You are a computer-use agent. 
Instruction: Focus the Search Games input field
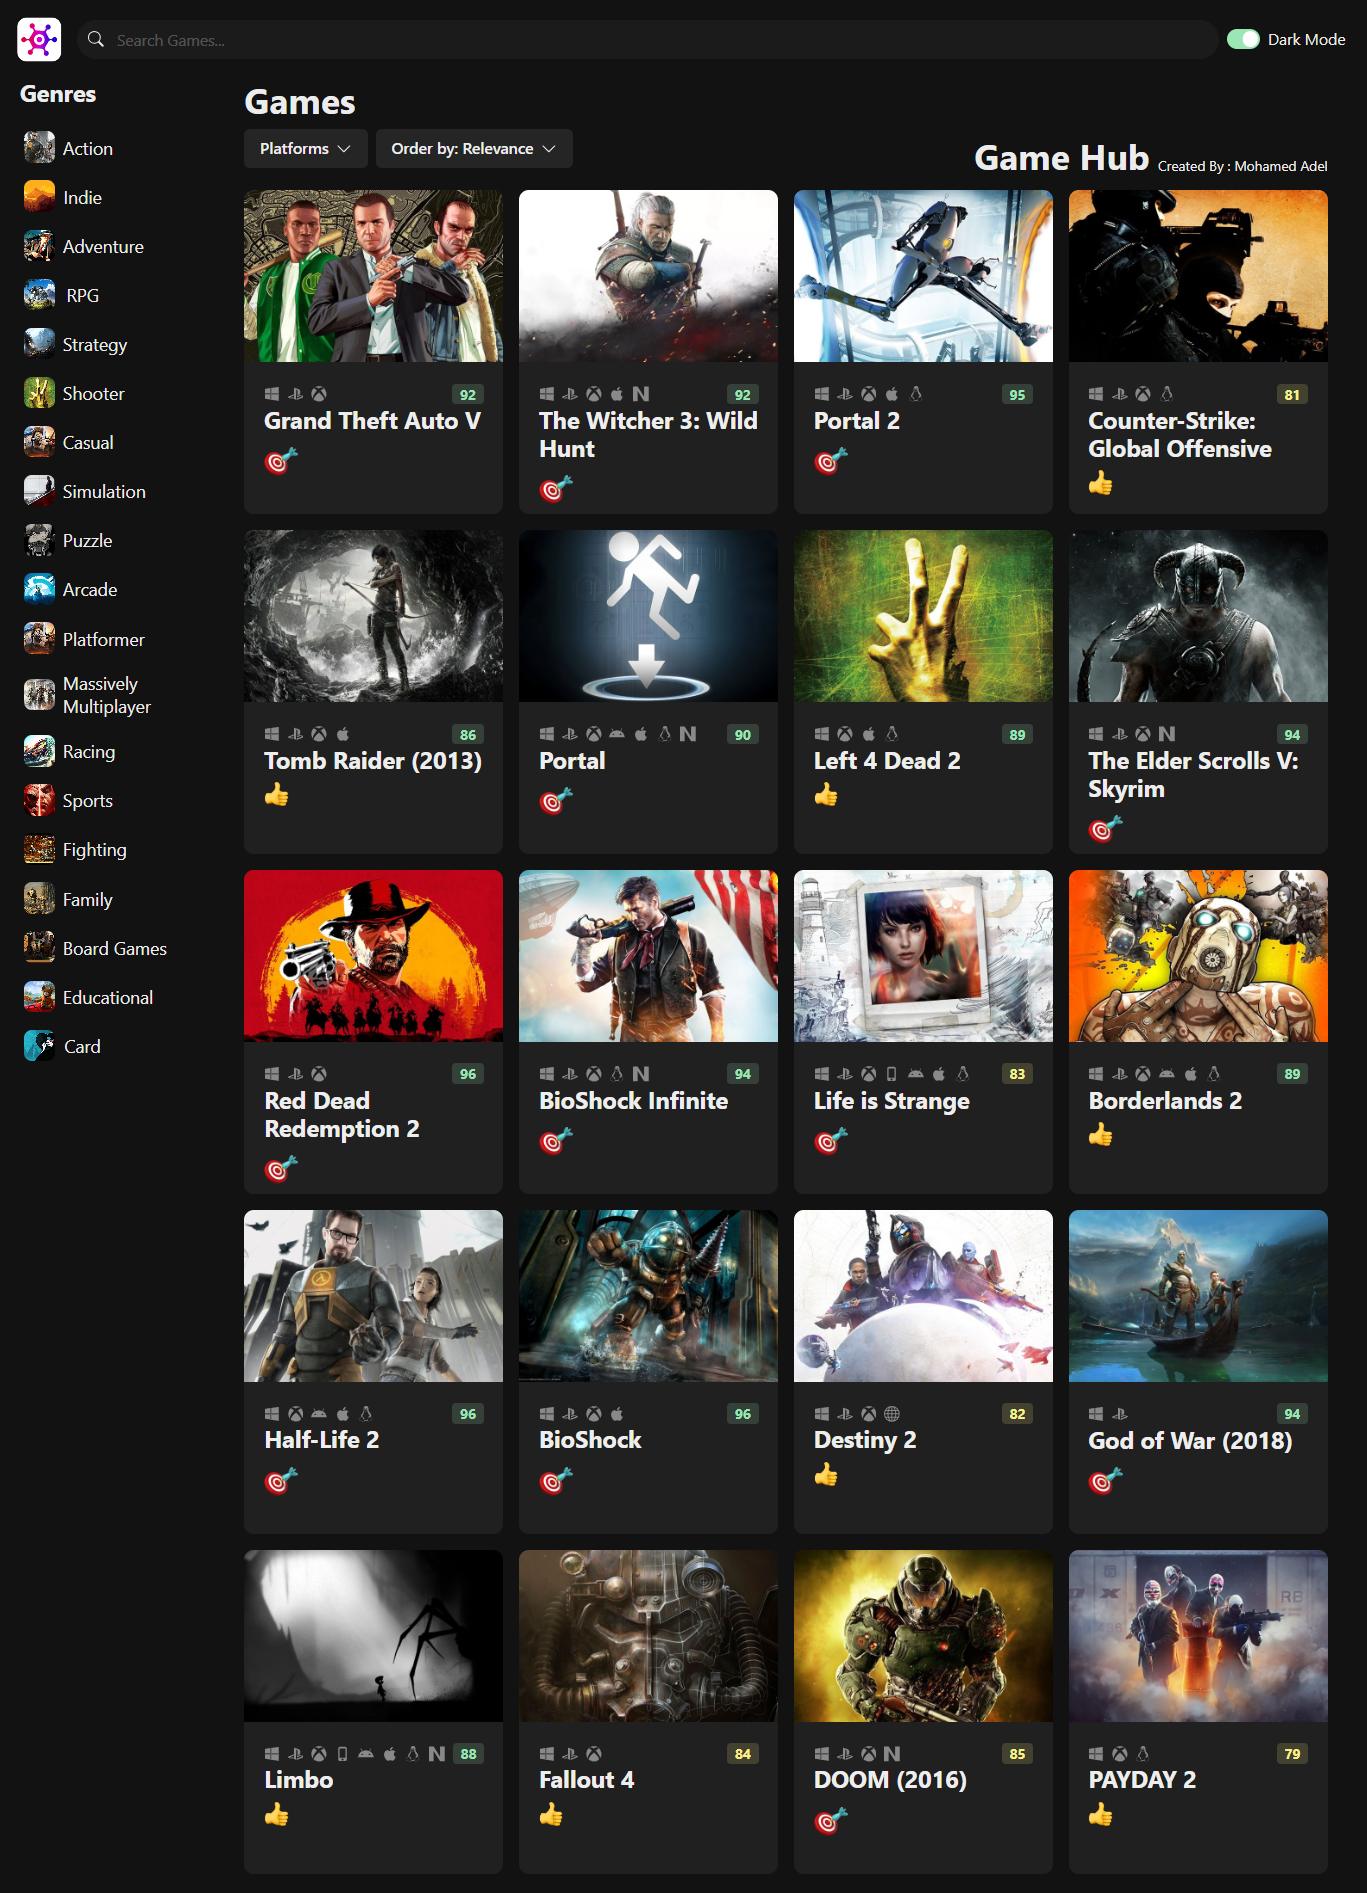click(x=647, y=40)
